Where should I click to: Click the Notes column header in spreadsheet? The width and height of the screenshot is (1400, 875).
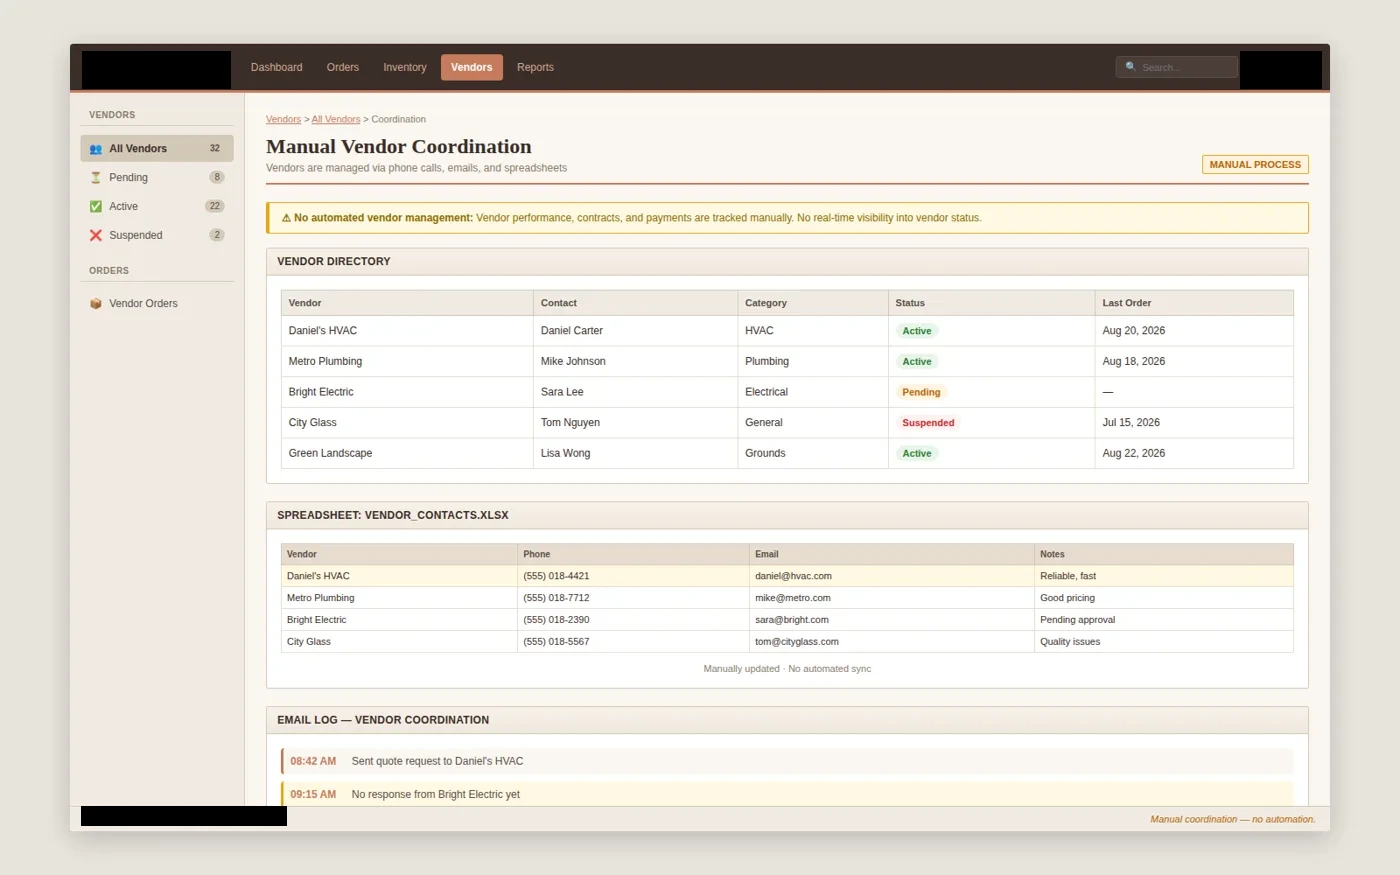(x=1164, y=554)
